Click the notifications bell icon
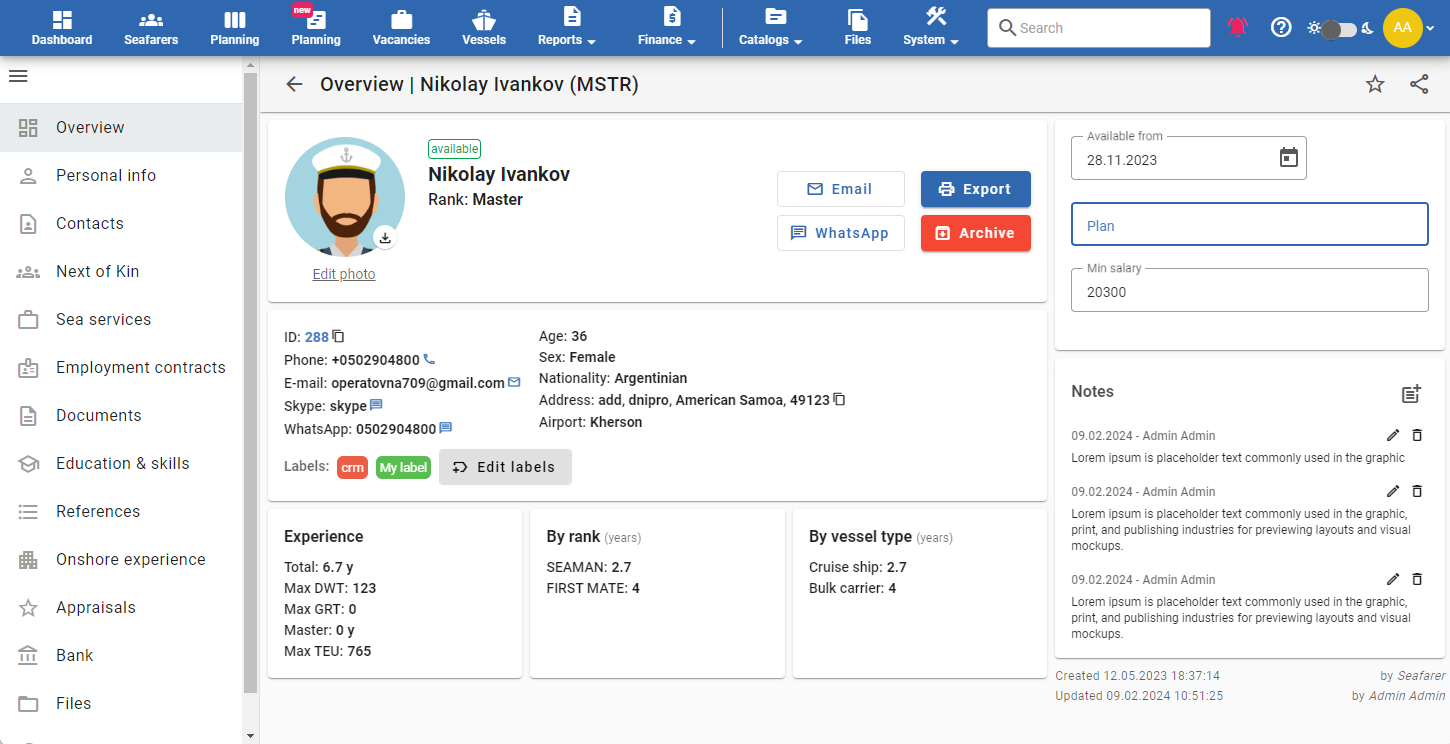 pyautogui.click(x=1238, y=28)
